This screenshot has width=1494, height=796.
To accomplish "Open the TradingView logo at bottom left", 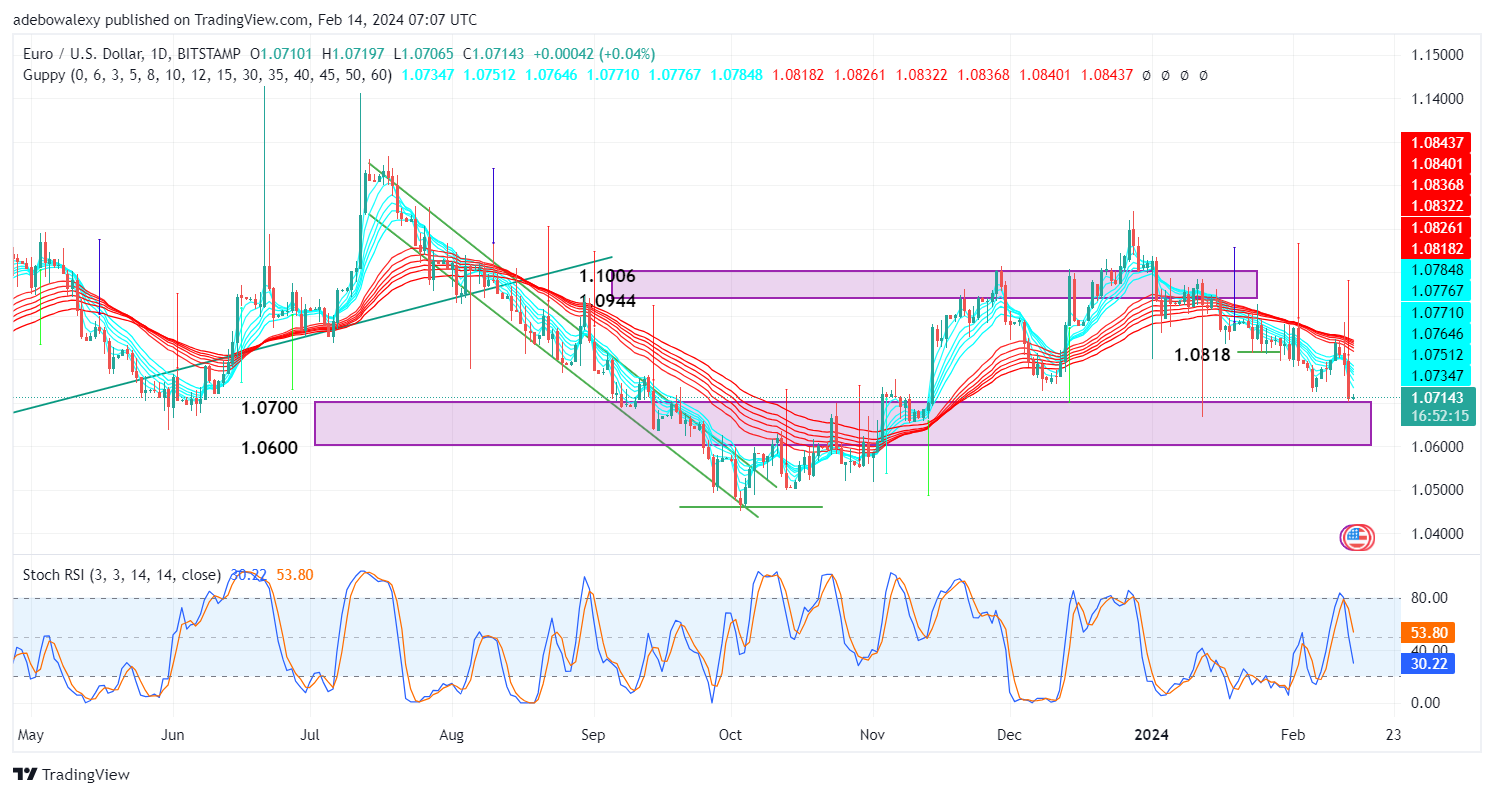I will tap(71, 774).
